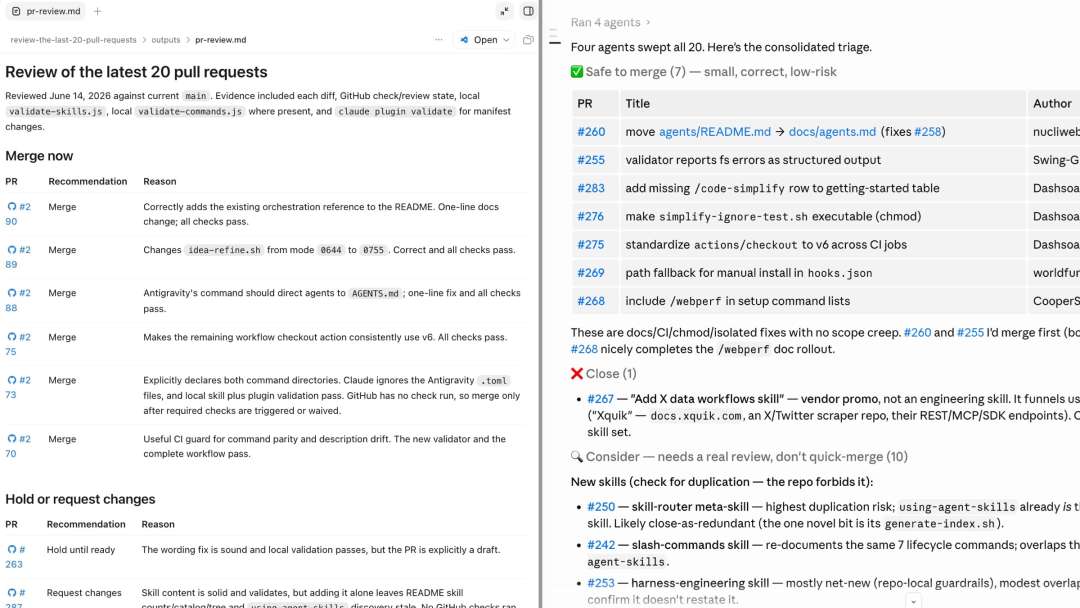Open the #258 link in the PR #260 title

click(x=927, y=132)
